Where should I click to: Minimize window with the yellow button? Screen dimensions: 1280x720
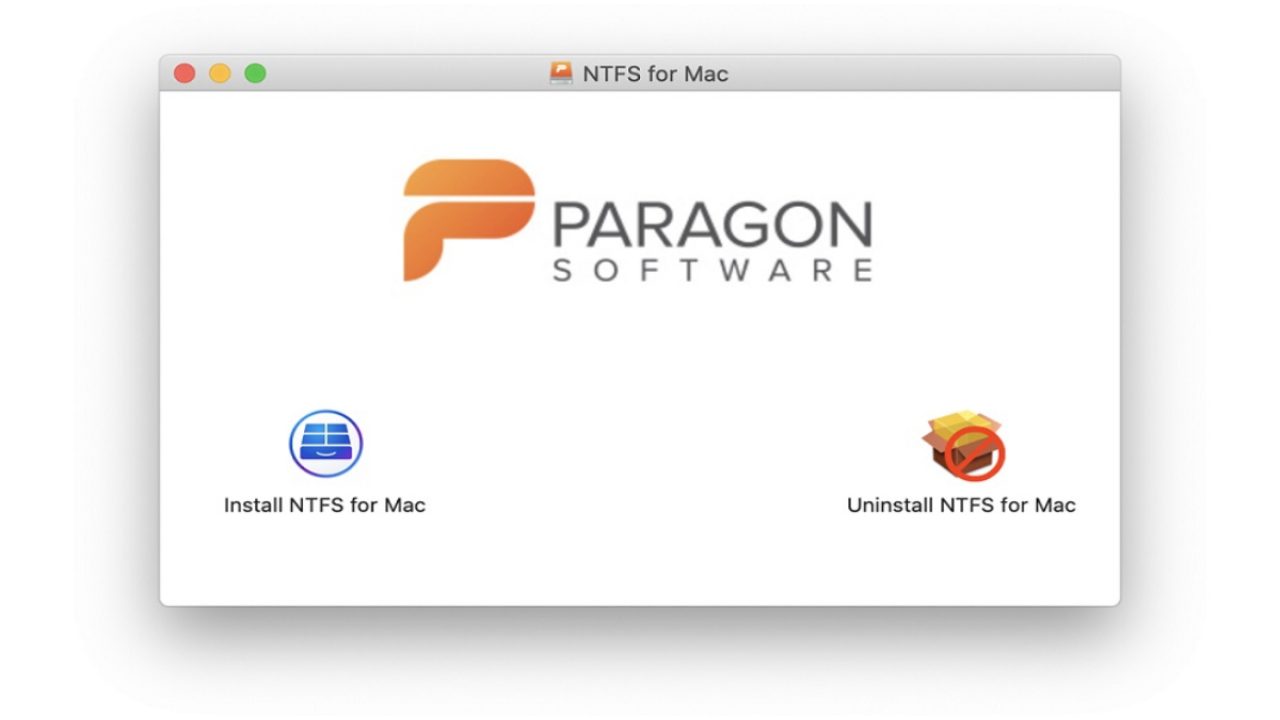219,73
